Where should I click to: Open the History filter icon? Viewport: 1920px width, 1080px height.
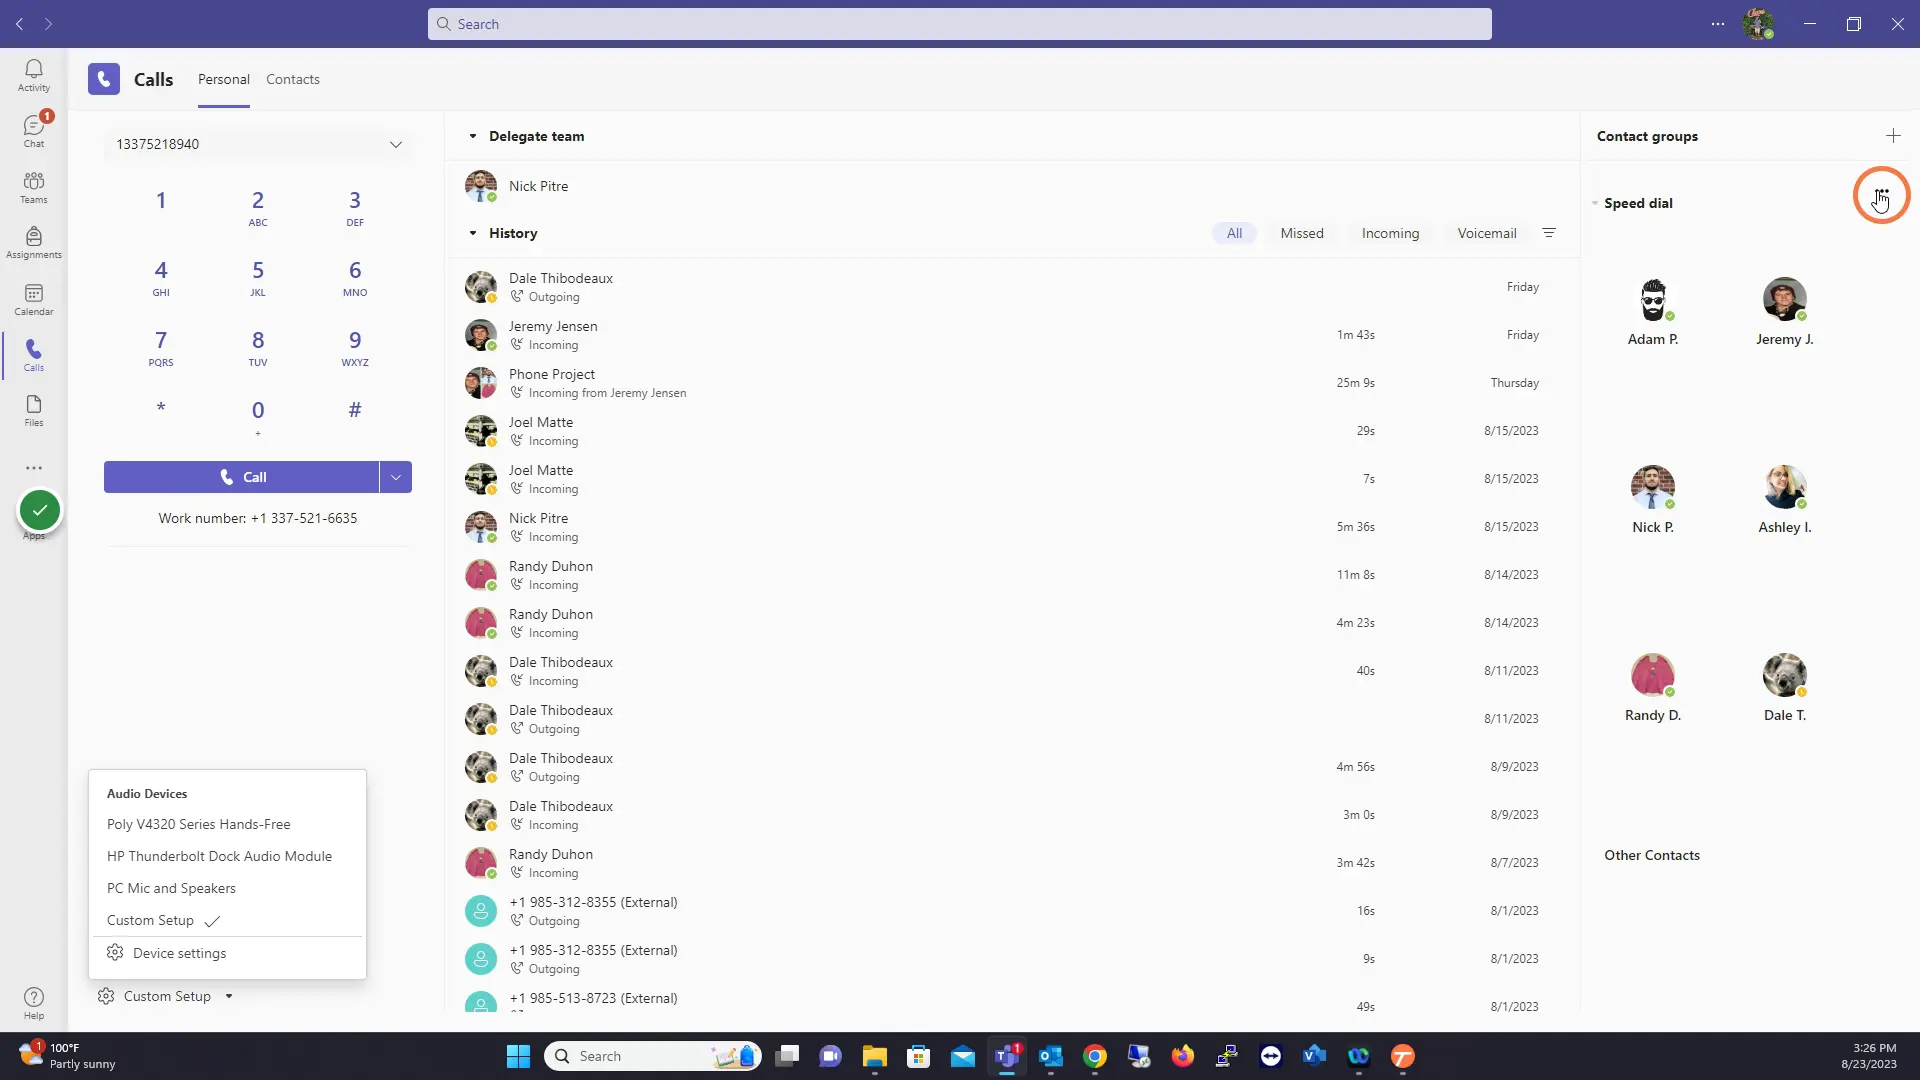tap(1549, 233)
